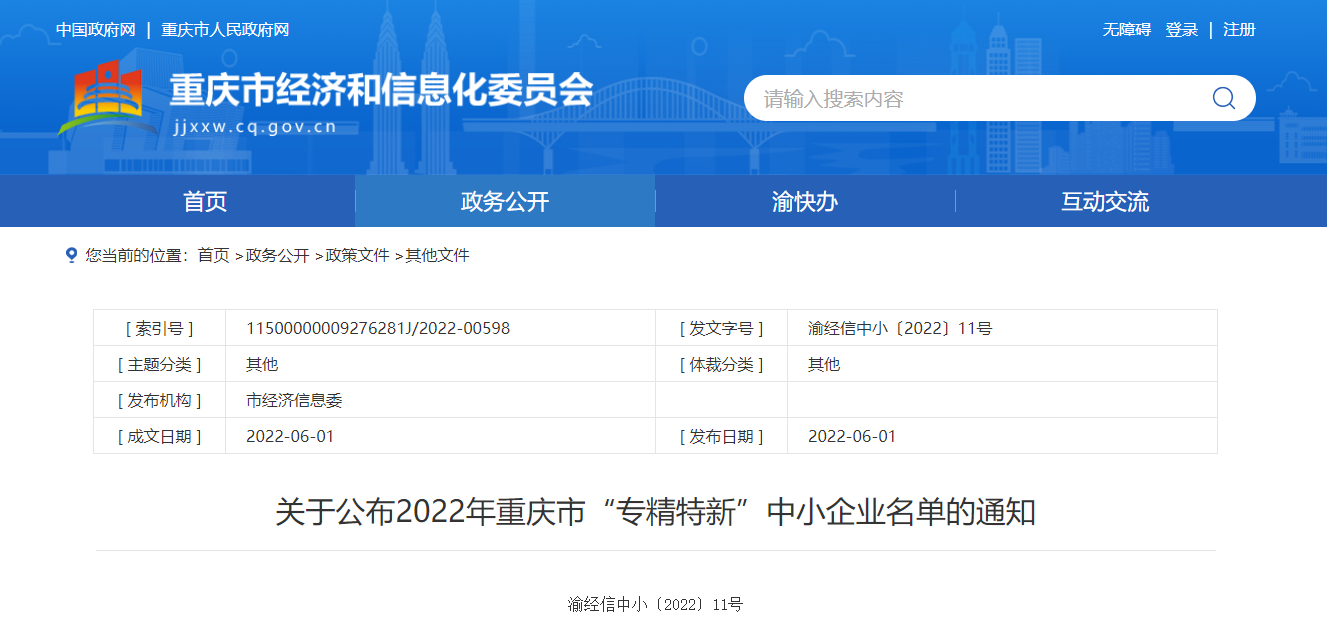1327x640 pixels.
Task: Click the 登录 login link
Action: pos(1181,30)
